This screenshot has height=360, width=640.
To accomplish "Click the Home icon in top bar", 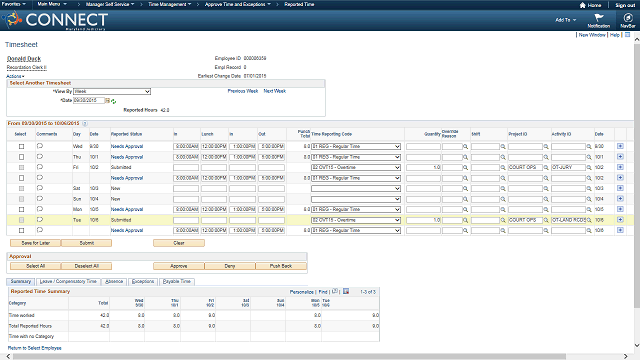I will (582, 5).
